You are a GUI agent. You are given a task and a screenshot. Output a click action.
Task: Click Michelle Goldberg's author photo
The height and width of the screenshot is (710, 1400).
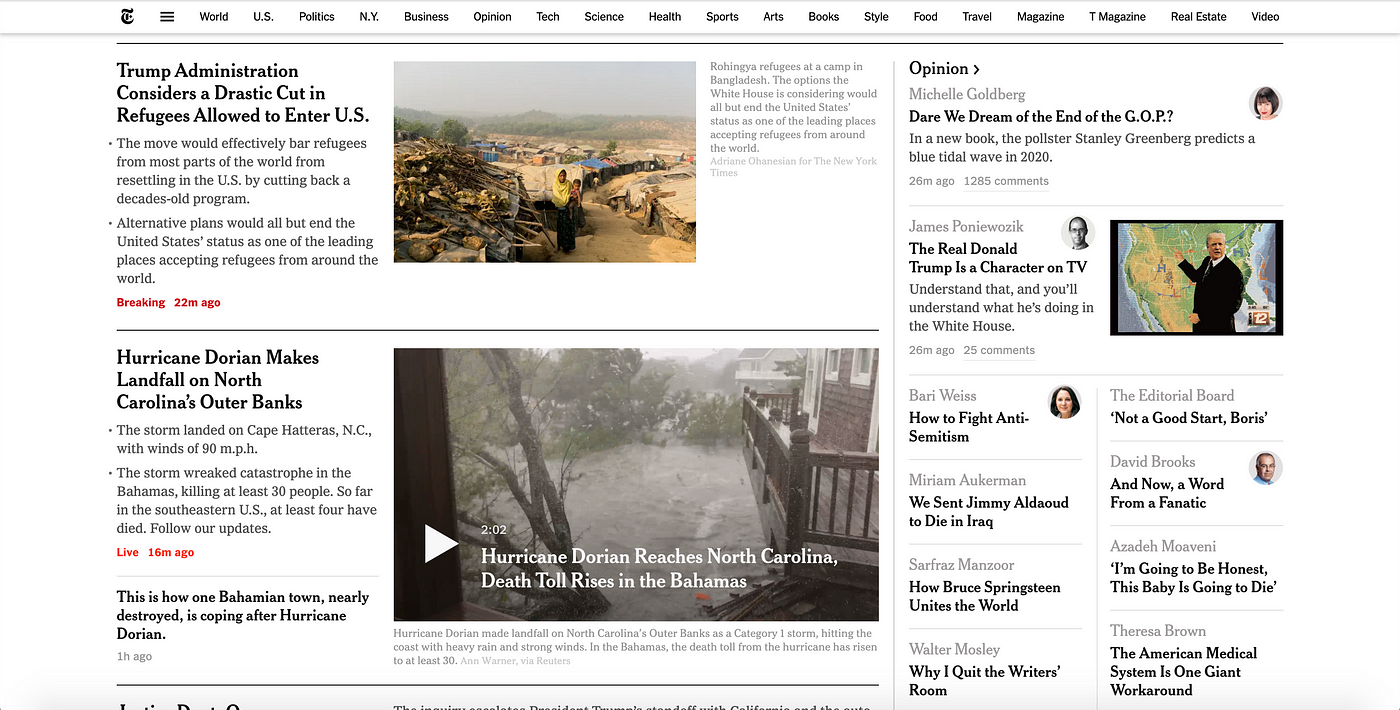click(1266, 102)
